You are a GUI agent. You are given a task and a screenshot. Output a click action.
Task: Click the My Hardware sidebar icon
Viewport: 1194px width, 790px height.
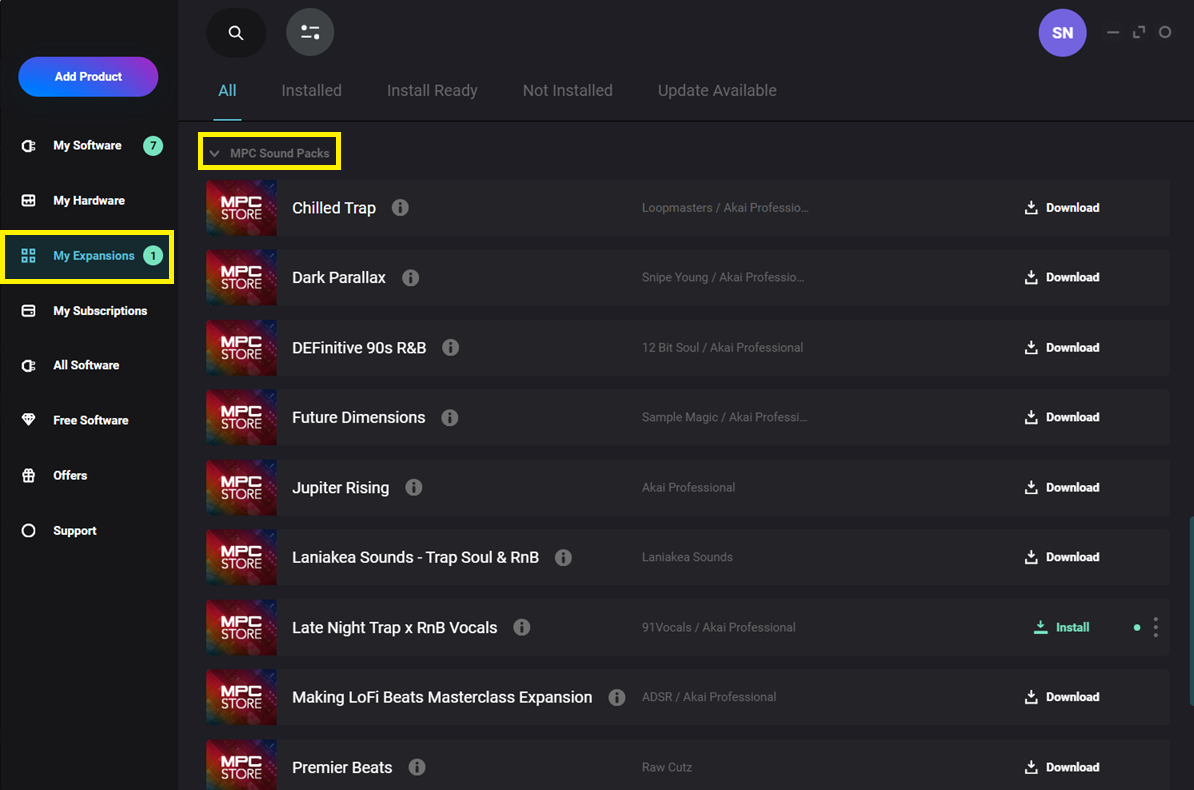pos(28,200)
